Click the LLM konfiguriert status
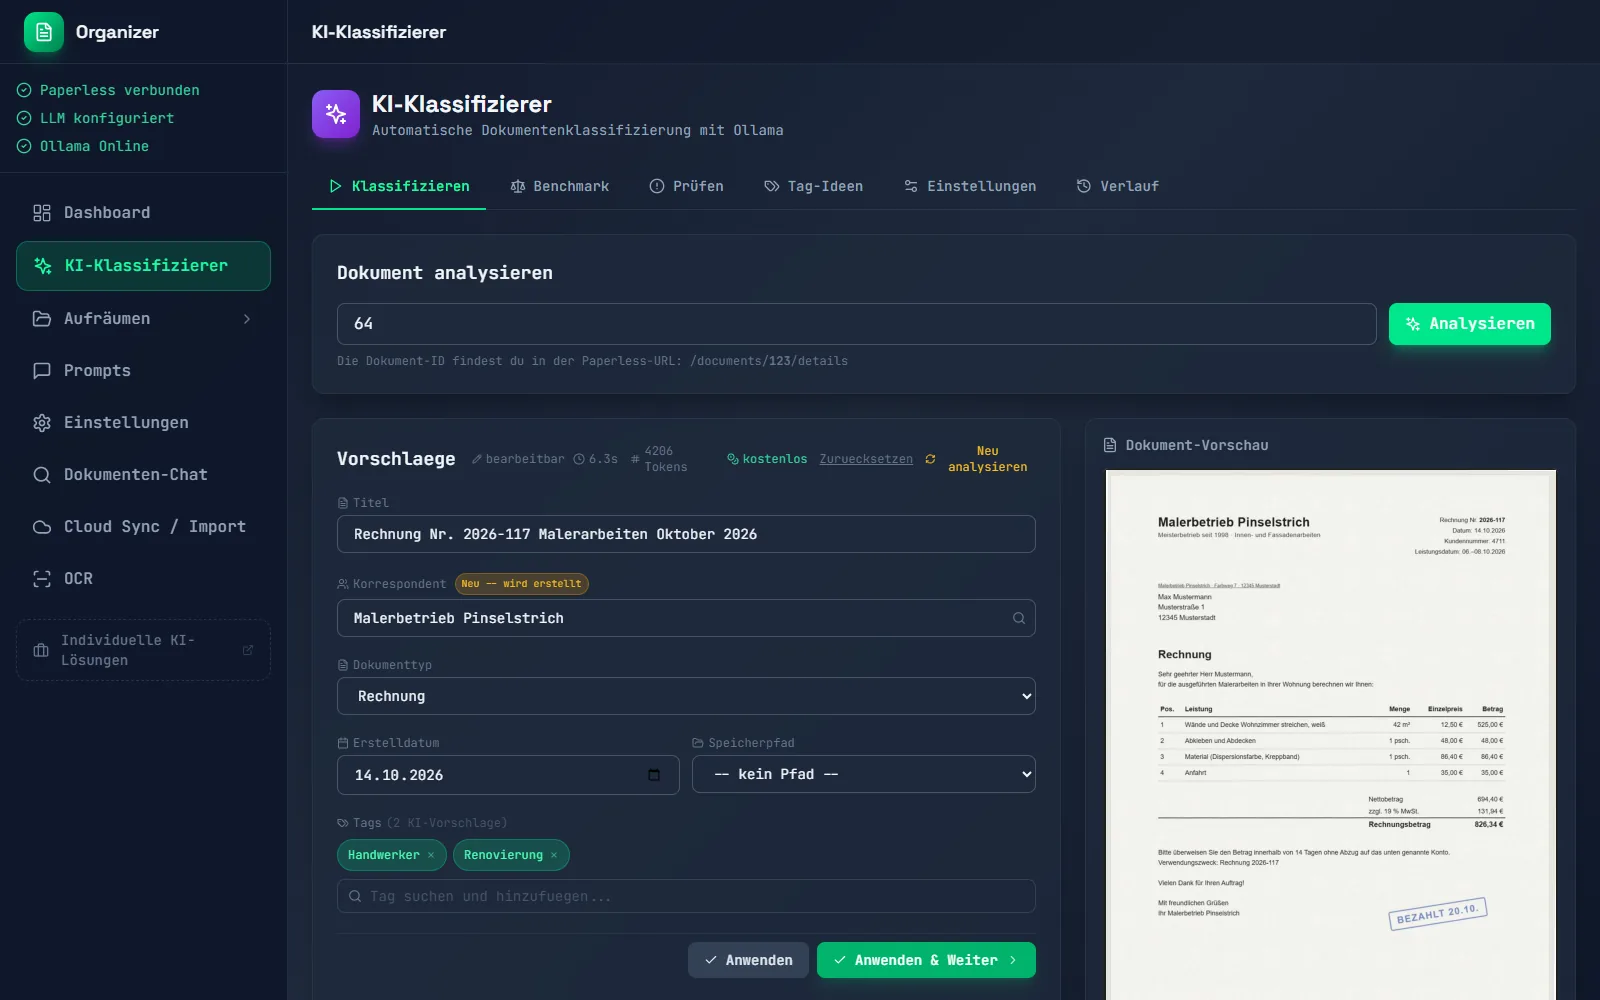1600x1000 pixels. 95,118
